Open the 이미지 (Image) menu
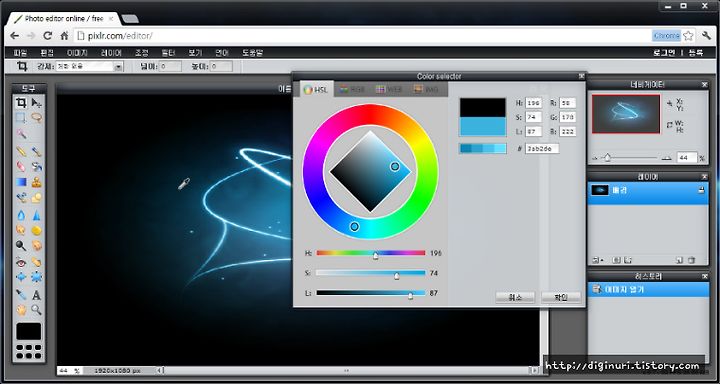720x384 pixels. point(77,53)
